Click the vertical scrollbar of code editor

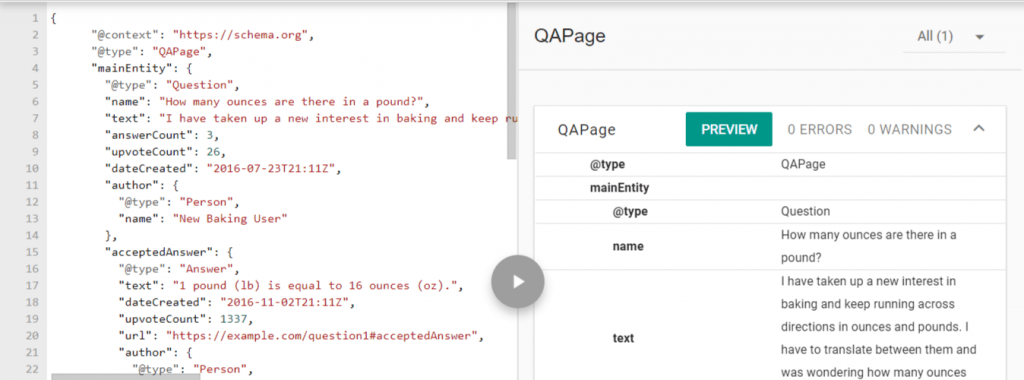[x=511, y=82]
